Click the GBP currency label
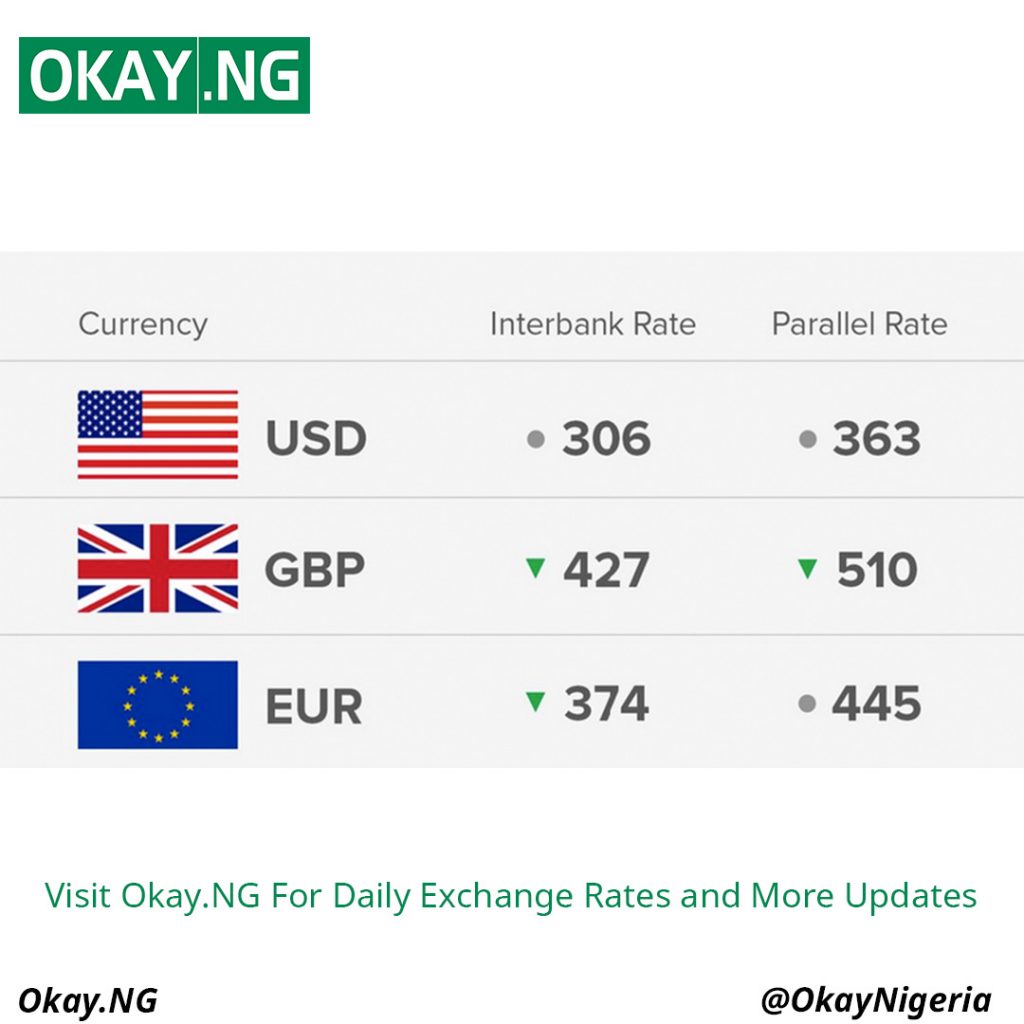The height and width of the screenshot is (1024, 1024). tap(314, 570)
